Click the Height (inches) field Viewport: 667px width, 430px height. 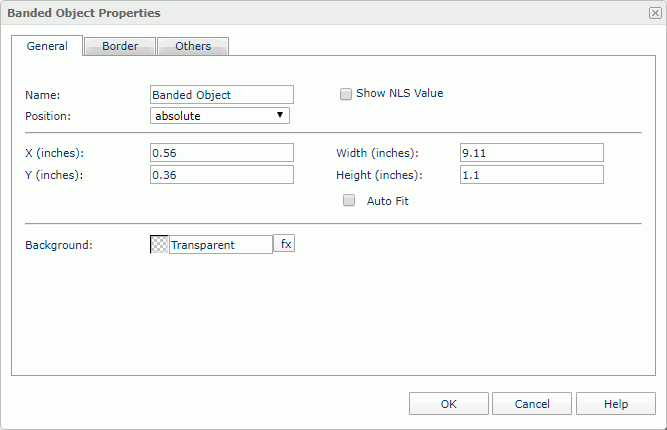tap(531, 175)
